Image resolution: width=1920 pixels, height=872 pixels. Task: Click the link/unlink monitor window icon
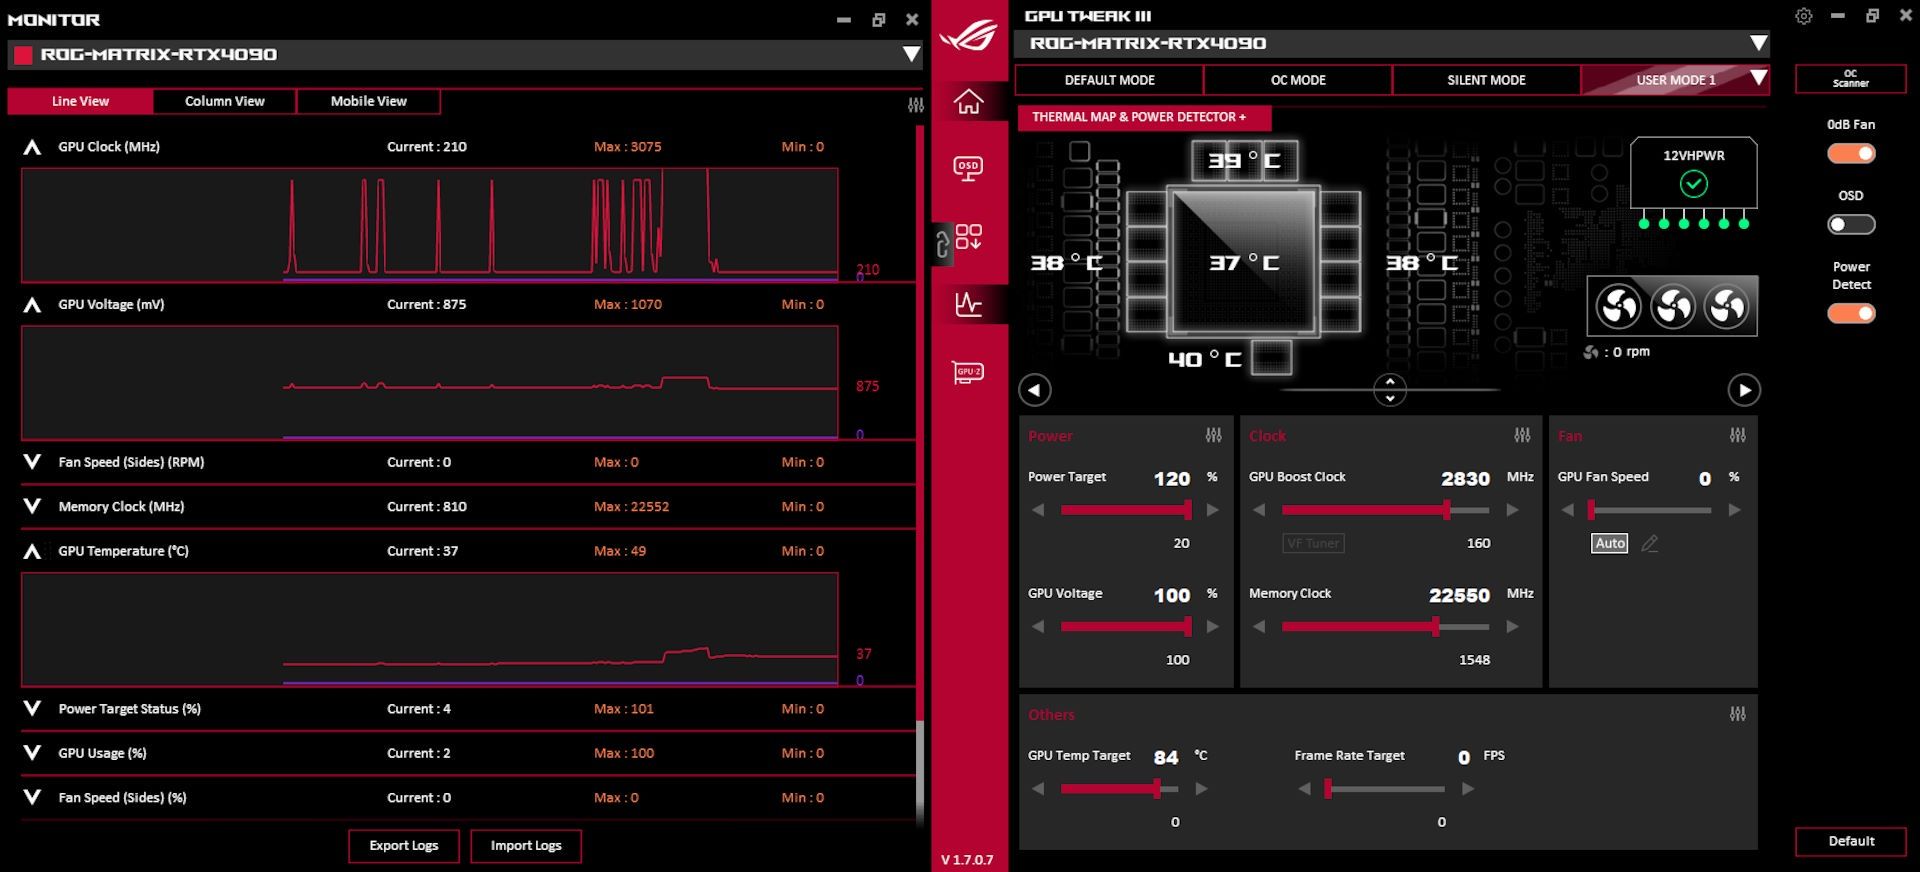(x=941, y=244)
